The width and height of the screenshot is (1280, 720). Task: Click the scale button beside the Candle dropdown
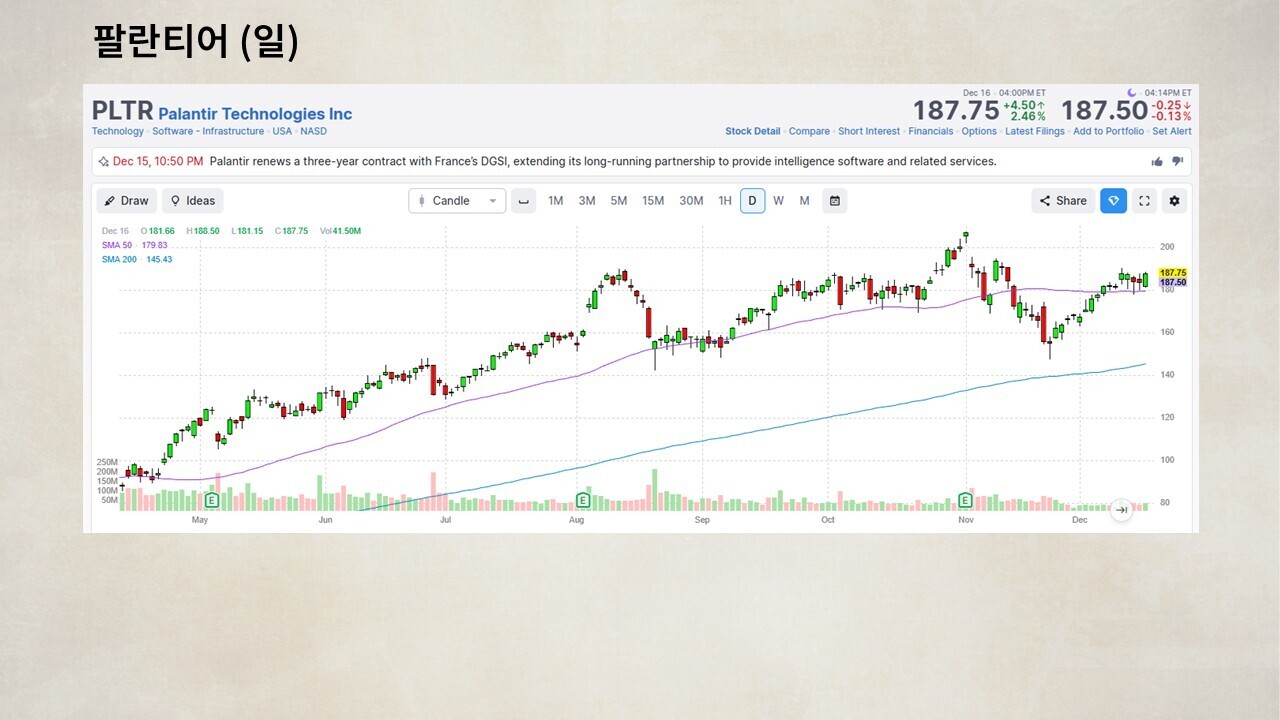tap(523, 201)
